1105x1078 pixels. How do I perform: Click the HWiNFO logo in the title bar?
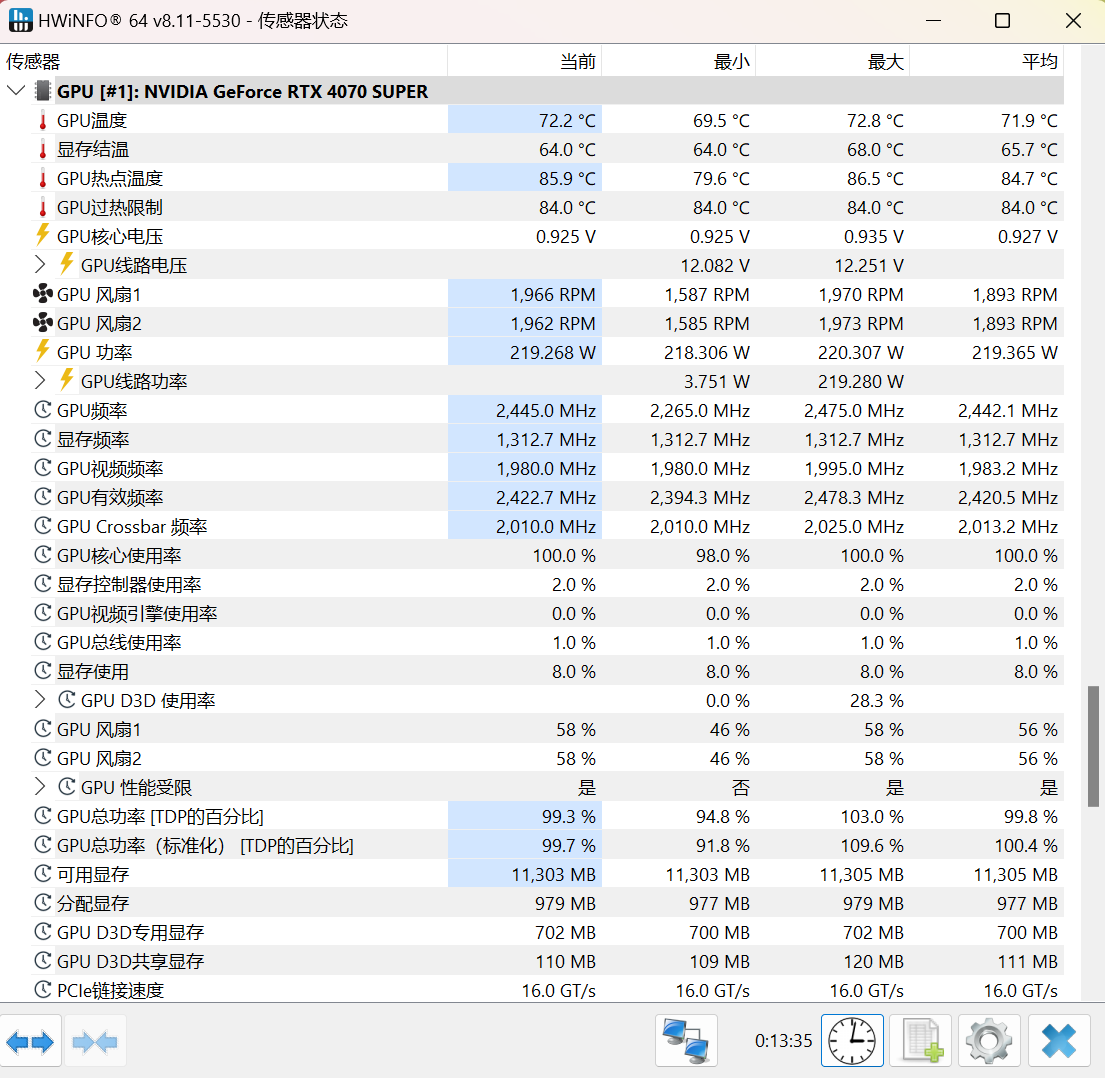(20, 19)
